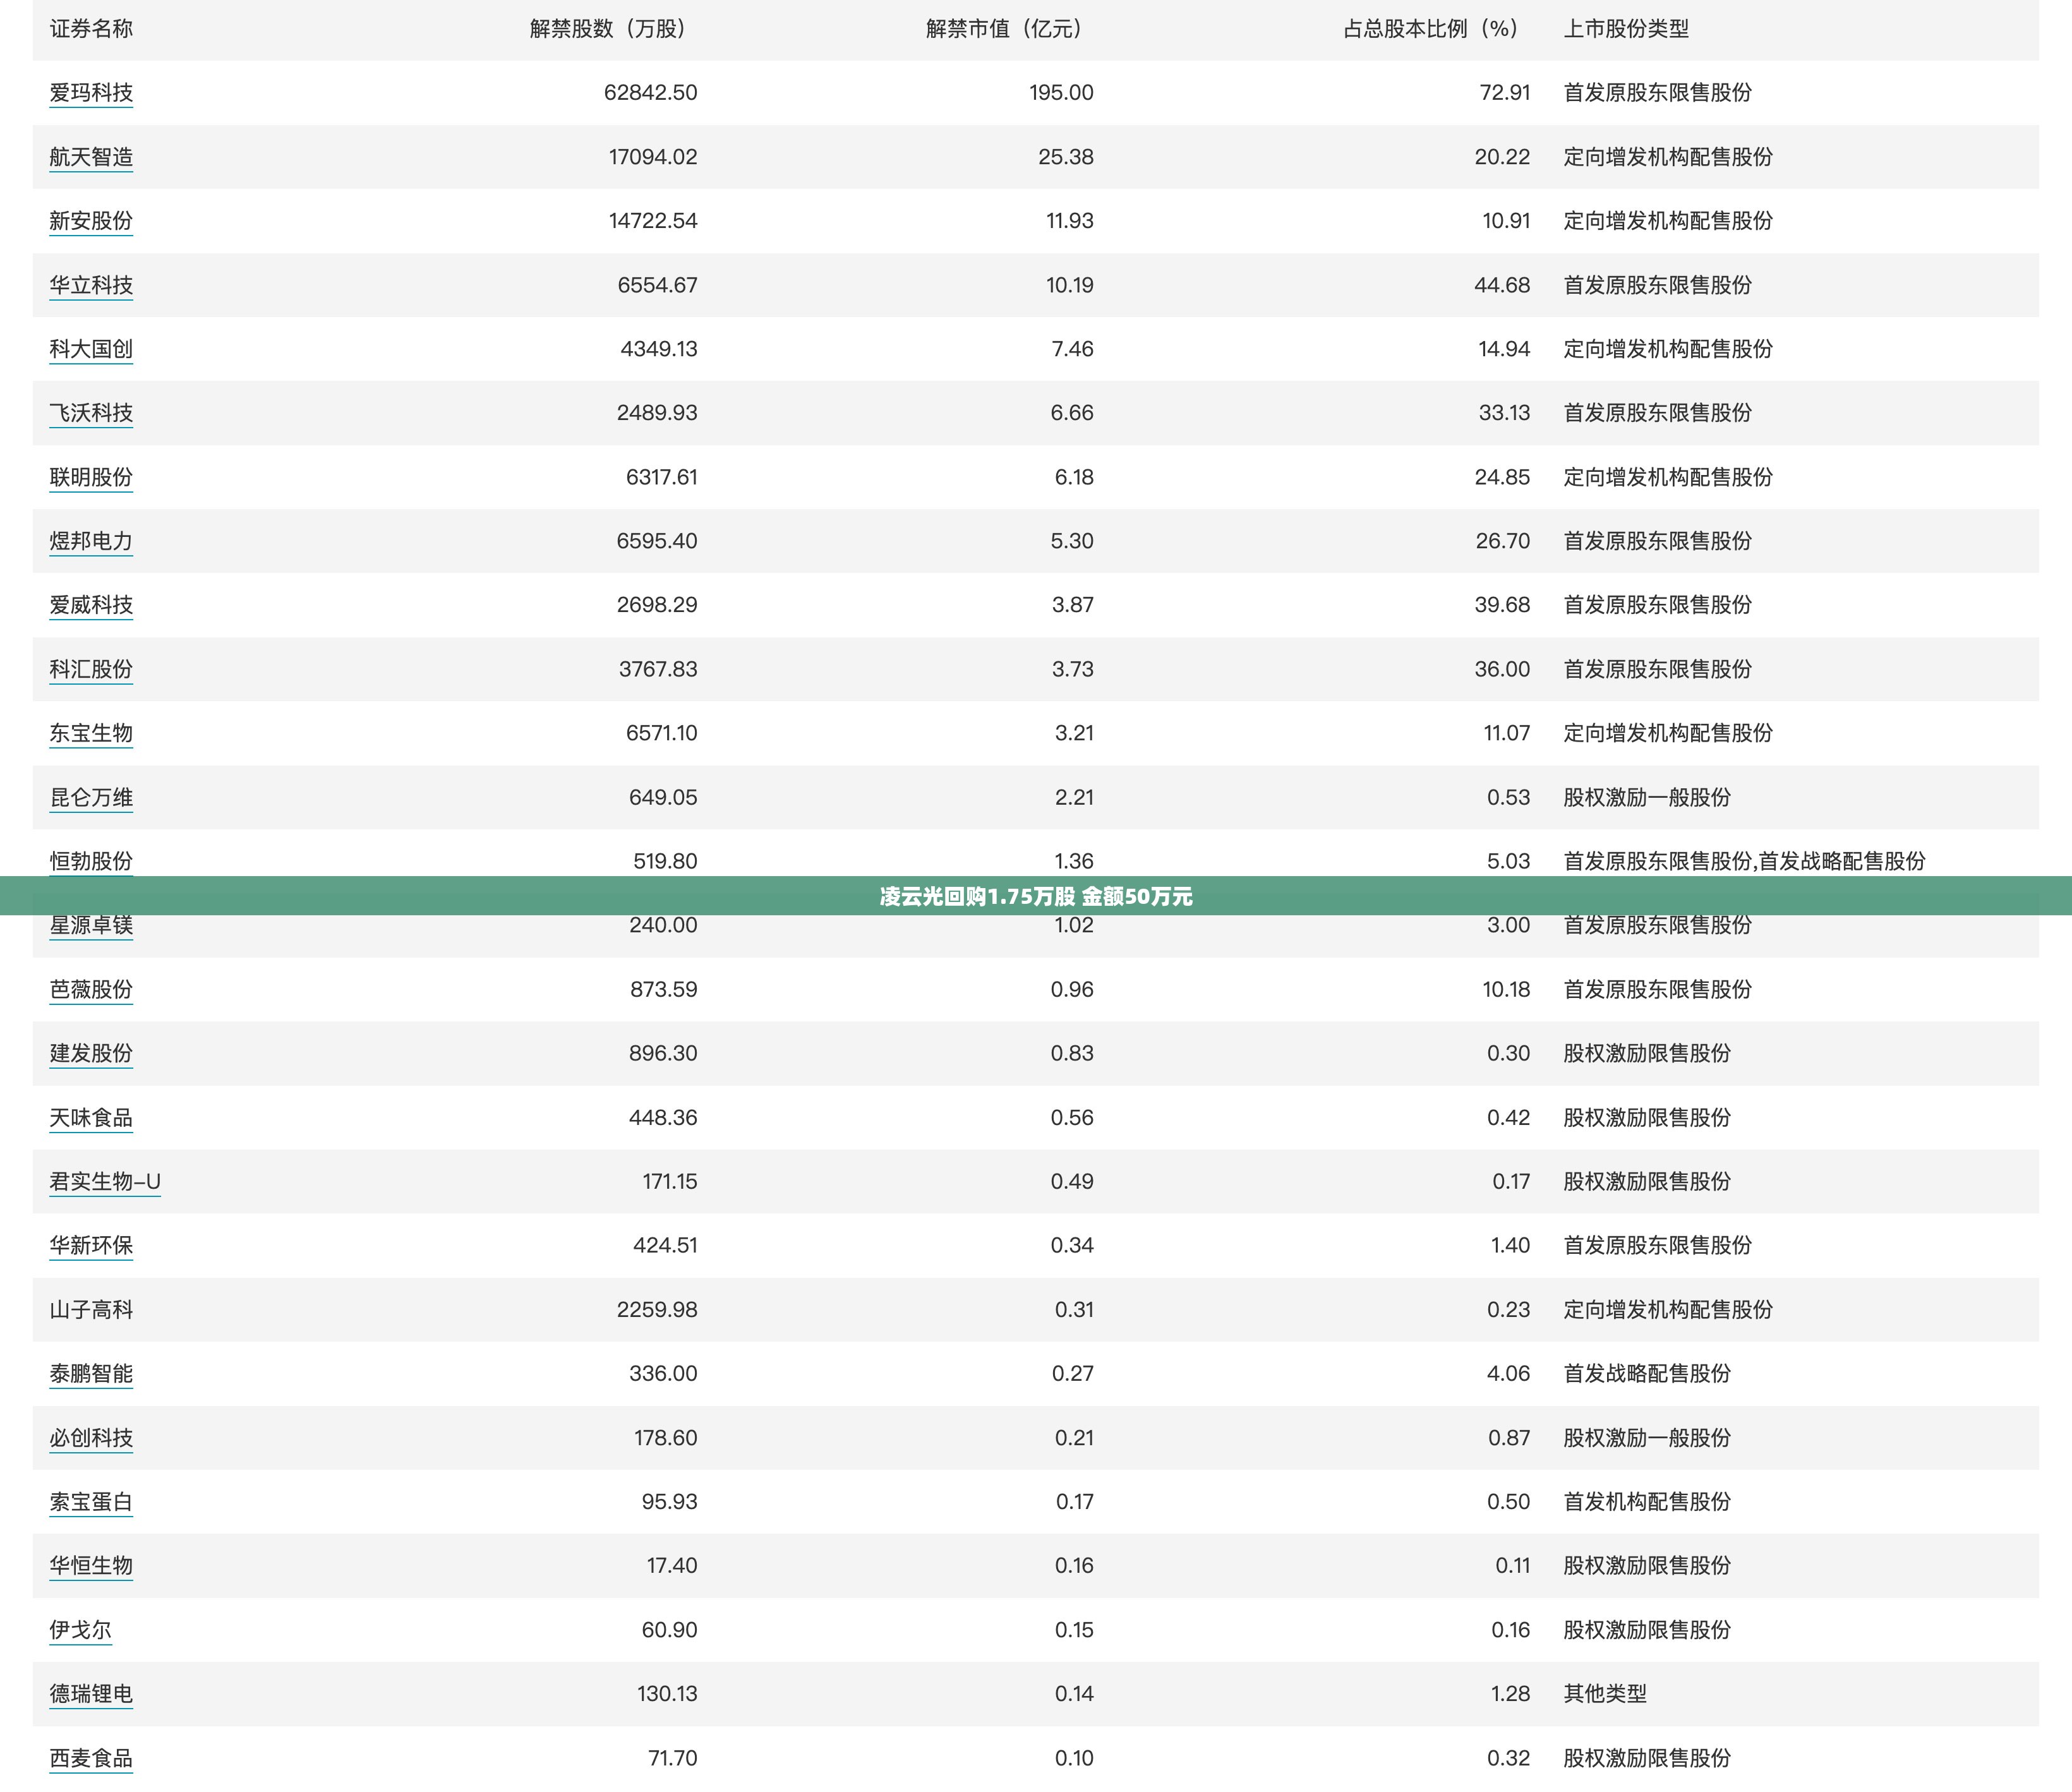Open the 科汇股份 stock link
Screen dimensions: 2072x1792
click(x=91, y=669)
